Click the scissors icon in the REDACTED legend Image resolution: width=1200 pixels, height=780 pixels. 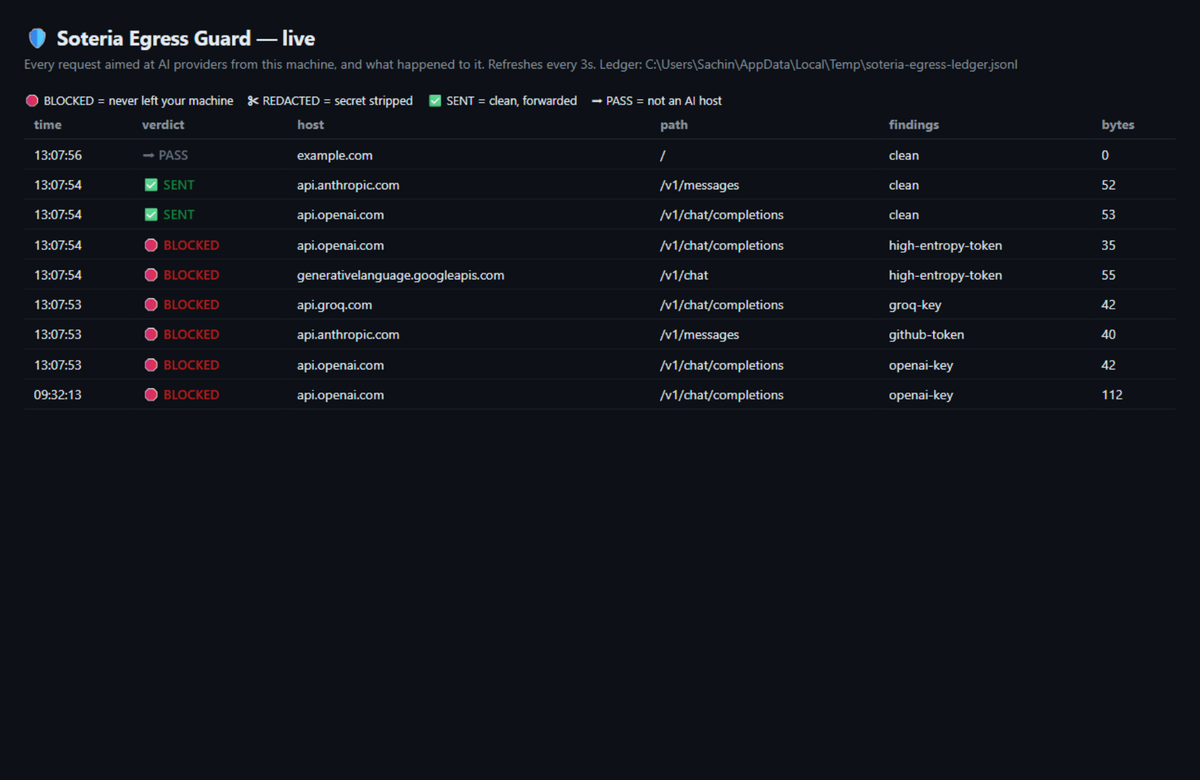pos(253,101)
